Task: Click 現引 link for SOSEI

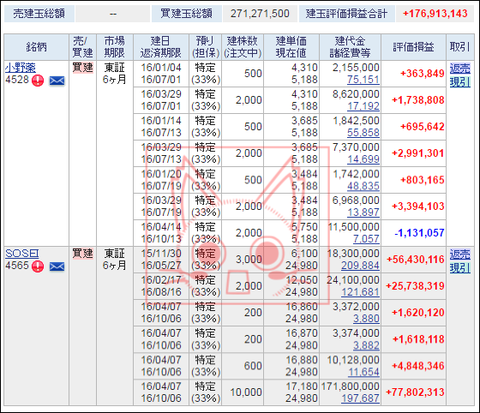Action: click(x=460, y=268)
